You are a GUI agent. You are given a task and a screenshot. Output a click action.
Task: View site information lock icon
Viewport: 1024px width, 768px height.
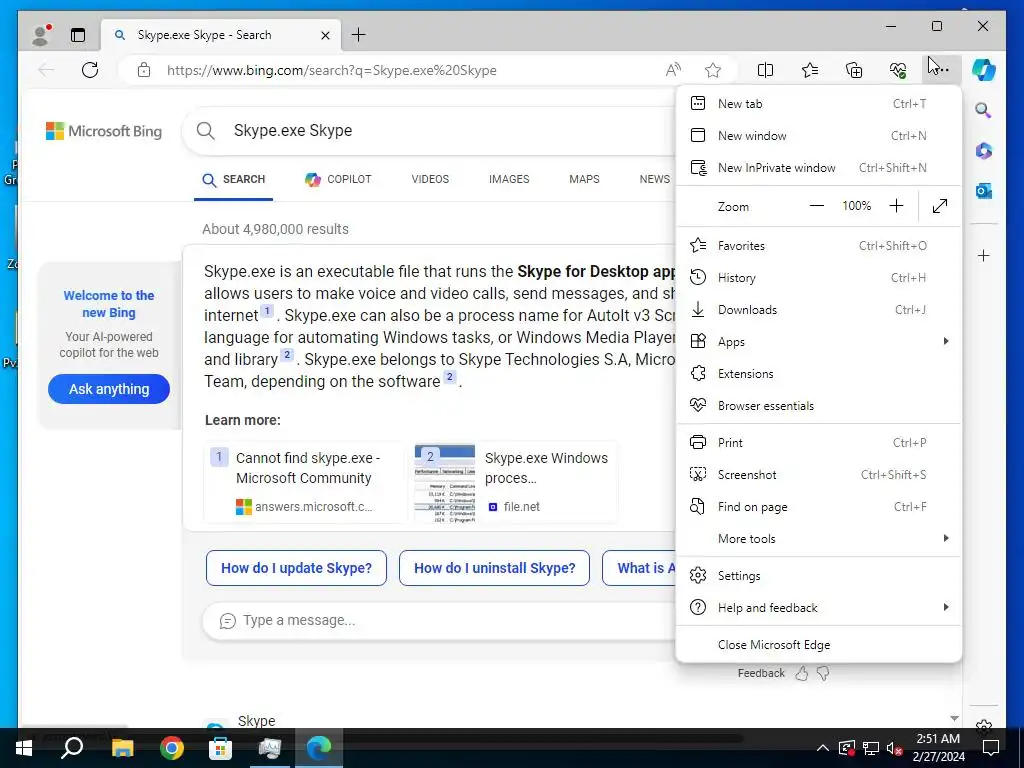(144, 70)
